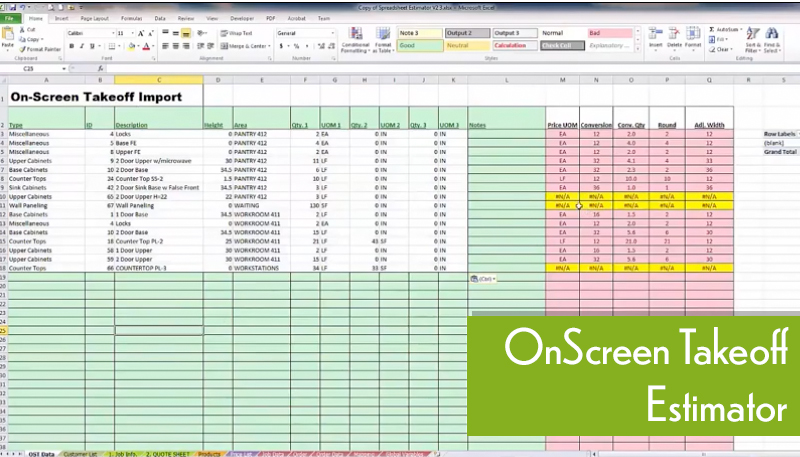Viewport: 800px width, 457px height.
Task: Click the Format Painter brush
Action: pos(22,49)
